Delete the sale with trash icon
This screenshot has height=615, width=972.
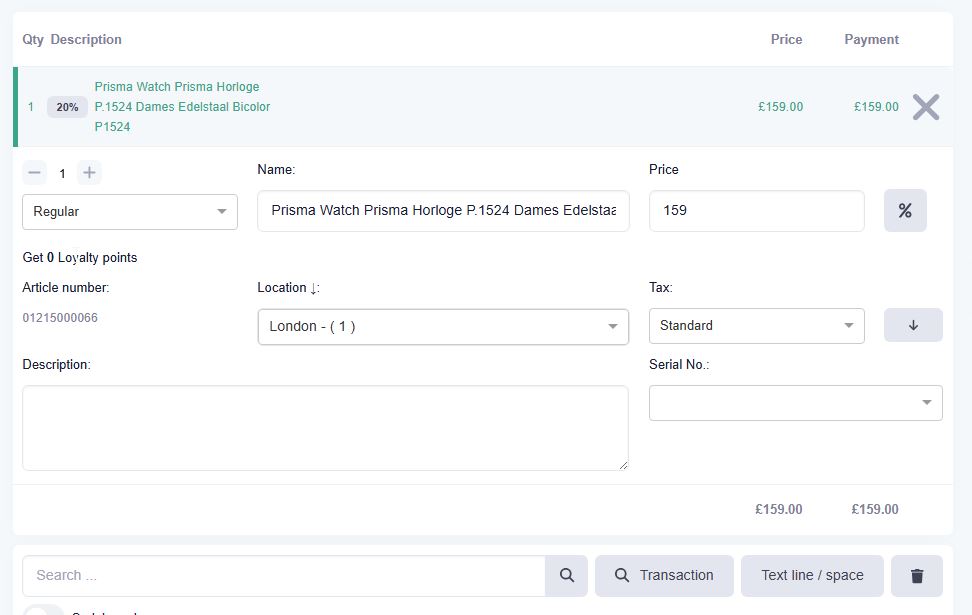click(x=917, y=576)
